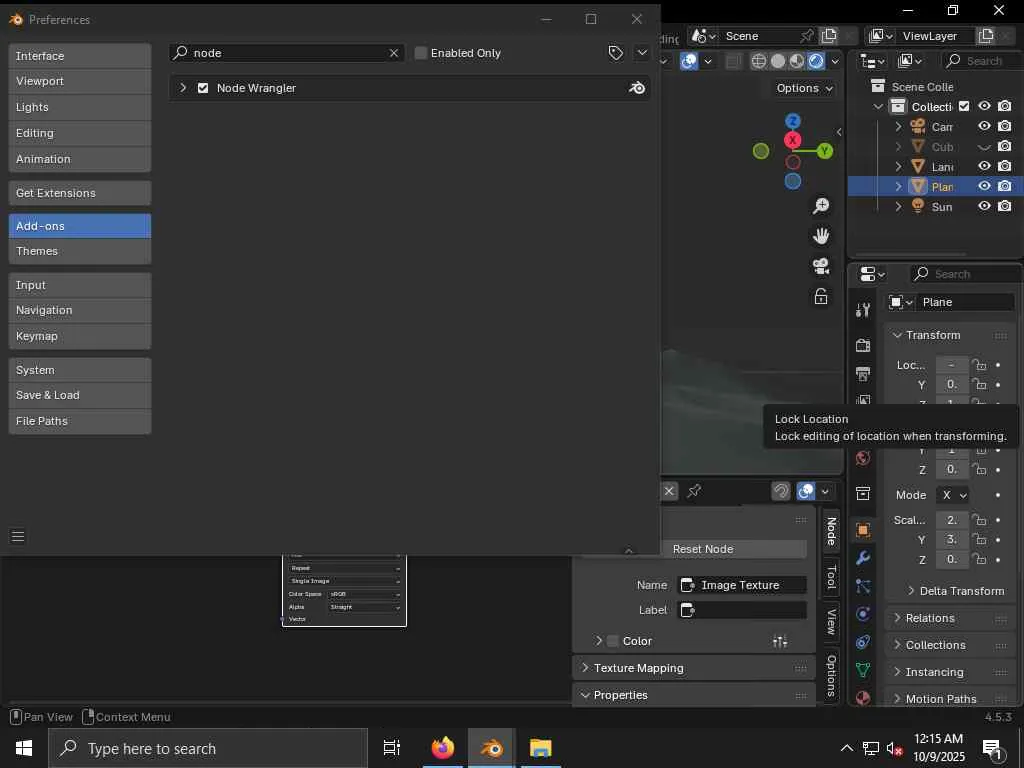
Task: Click the Windows Start button
Action: 24,748
